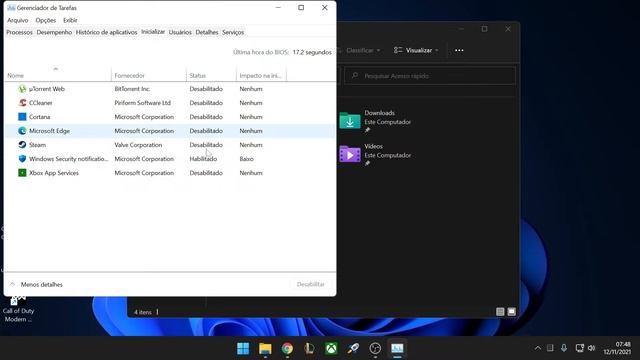Switch to the Usuários tab
This screenshot has width=640, height=360.
[180, 32]
